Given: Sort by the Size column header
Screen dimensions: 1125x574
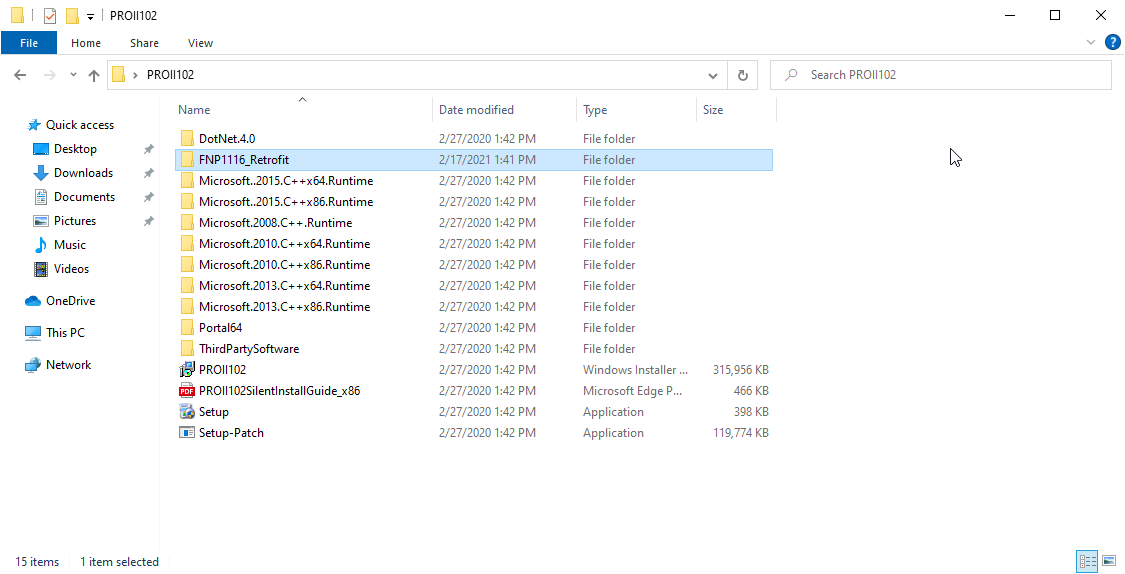Looking at the screenshot, I should 713,110.
